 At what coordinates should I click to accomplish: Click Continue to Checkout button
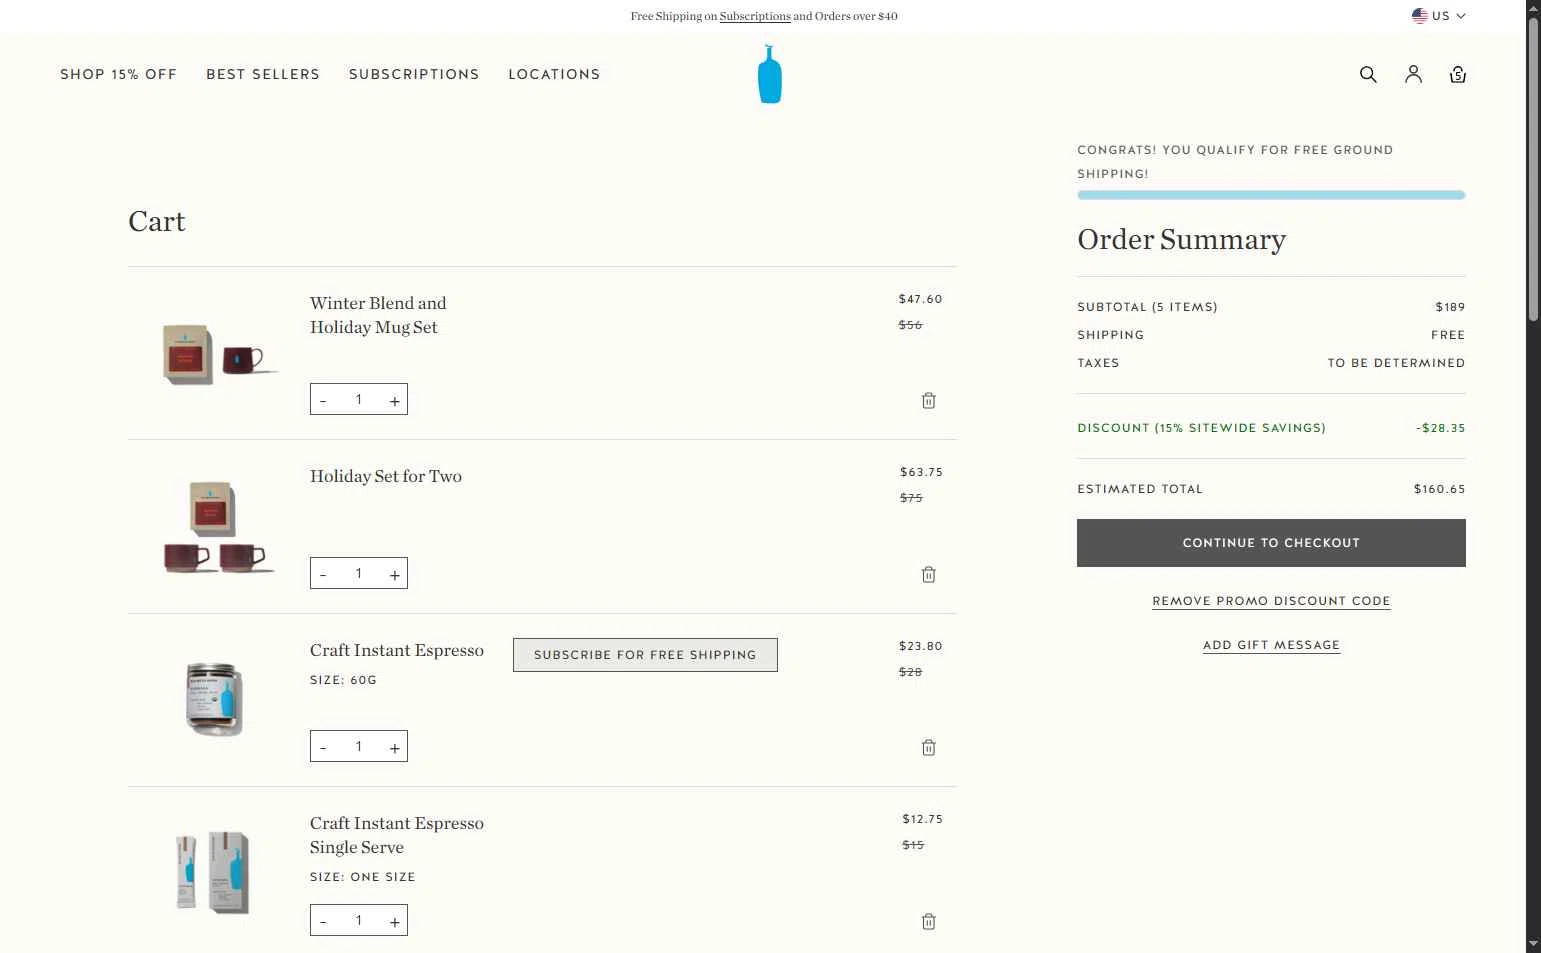pos(1271,543)
